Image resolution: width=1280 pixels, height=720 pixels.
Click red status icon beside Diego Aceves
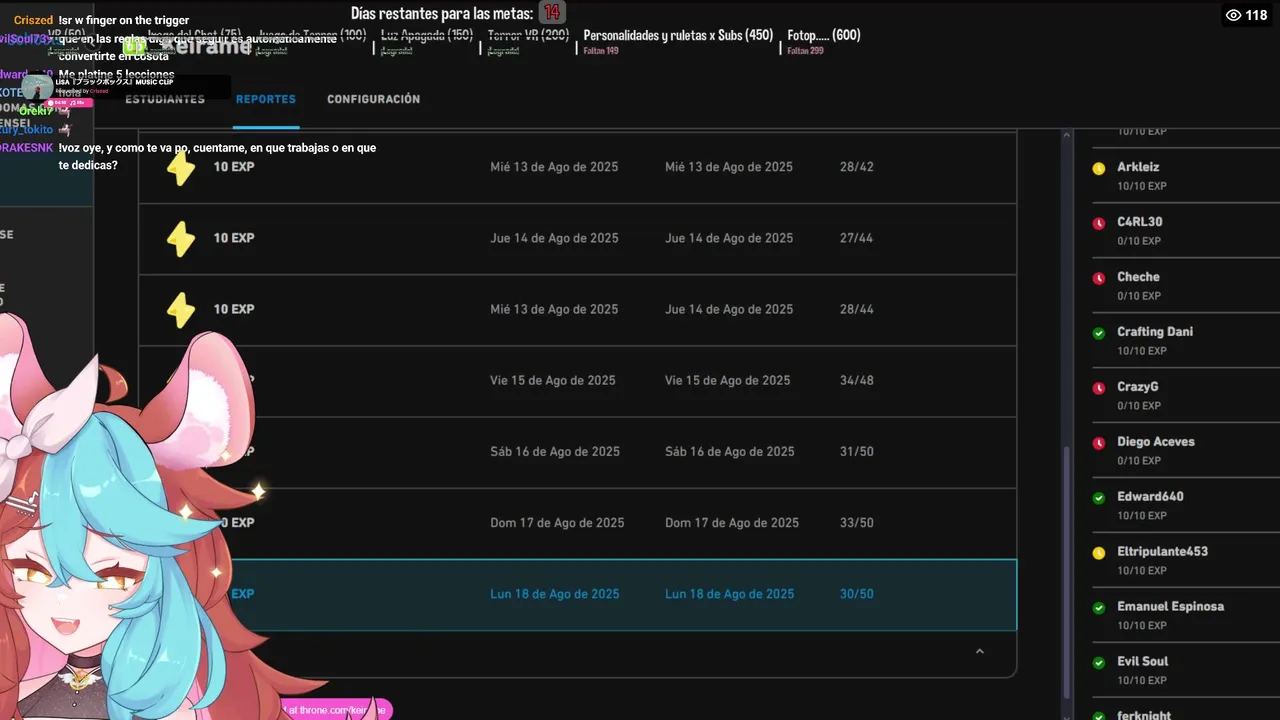coord(1098,443)
